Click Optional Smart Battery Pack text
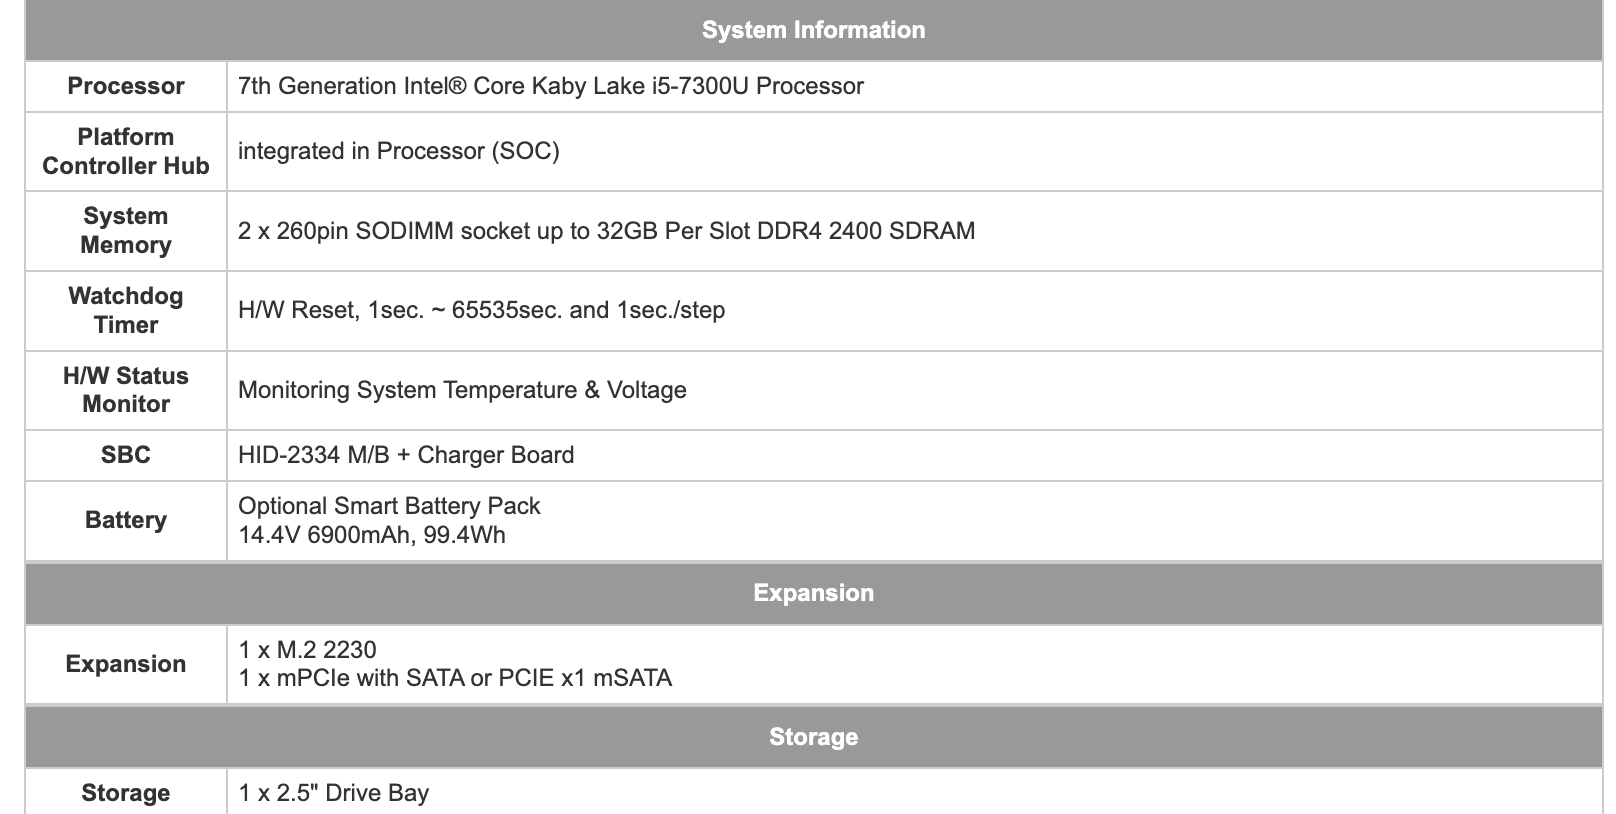 pyautogui.click(x=389, y=506)
